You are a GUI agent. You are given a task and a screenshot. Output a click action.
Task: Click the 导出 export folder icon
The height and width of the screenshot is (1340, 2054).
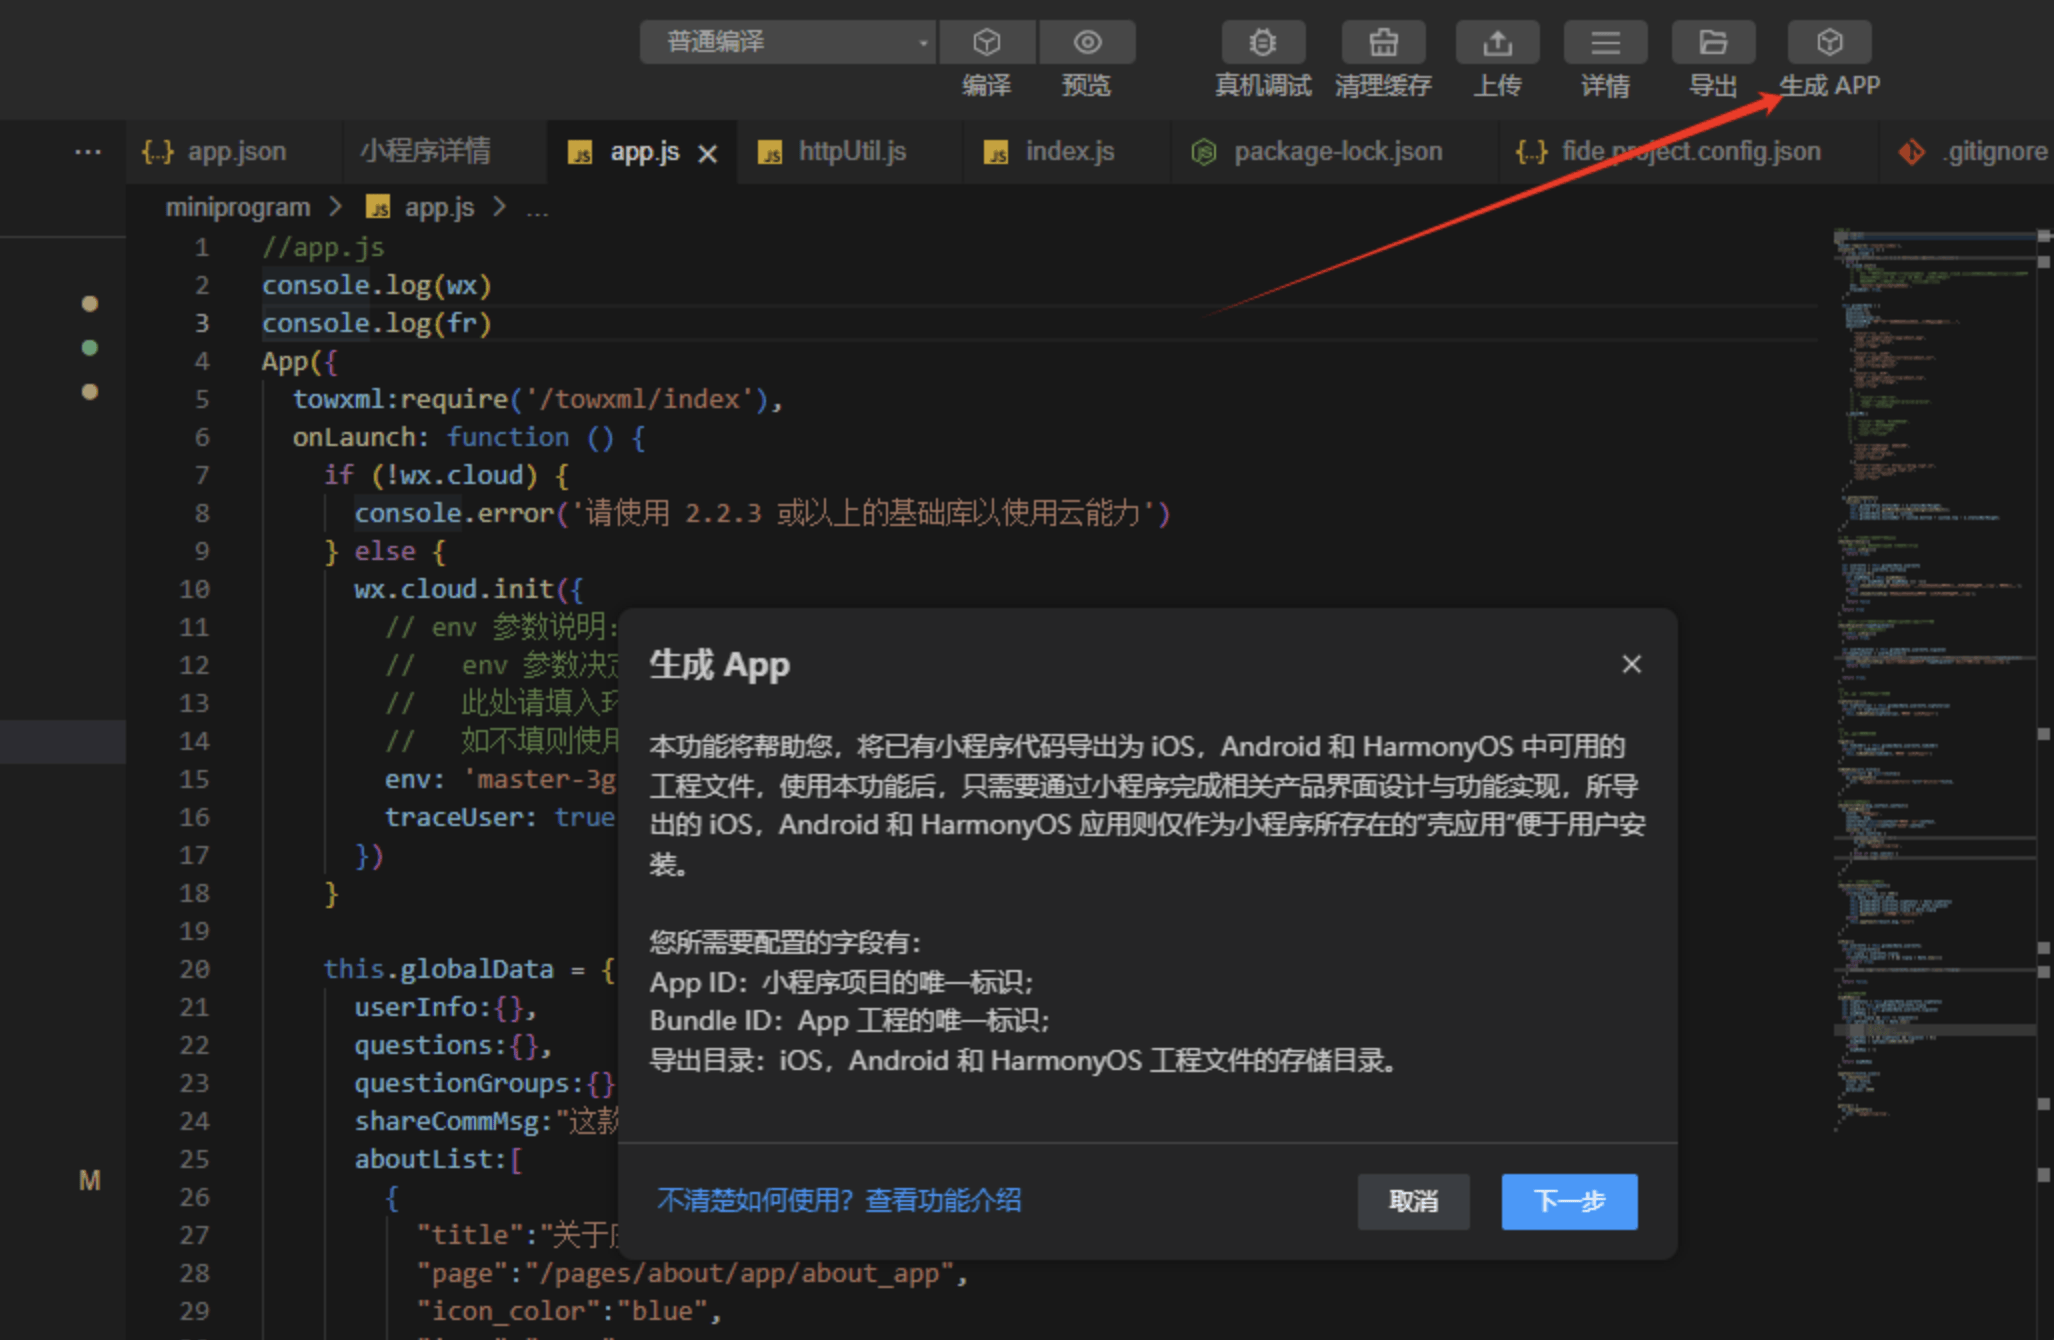tap(1713, 42)
